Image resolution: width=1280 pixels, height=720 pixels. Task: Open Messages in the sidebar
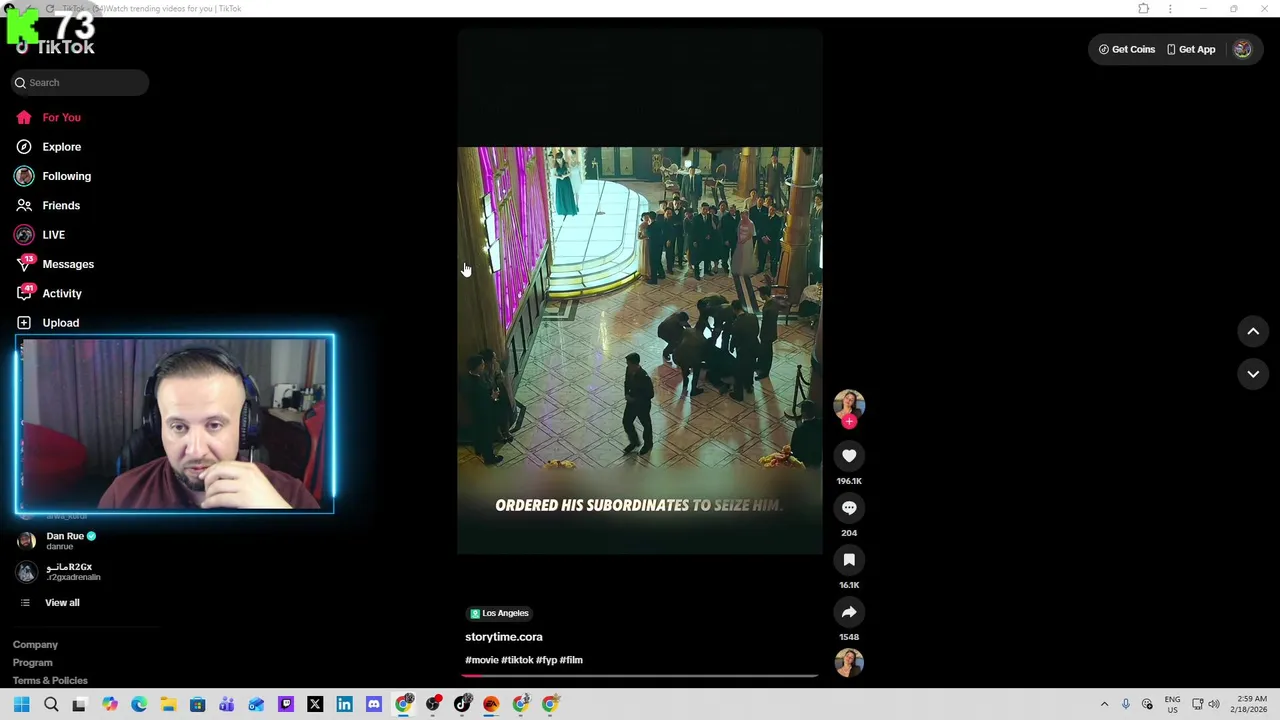[54, 264]
